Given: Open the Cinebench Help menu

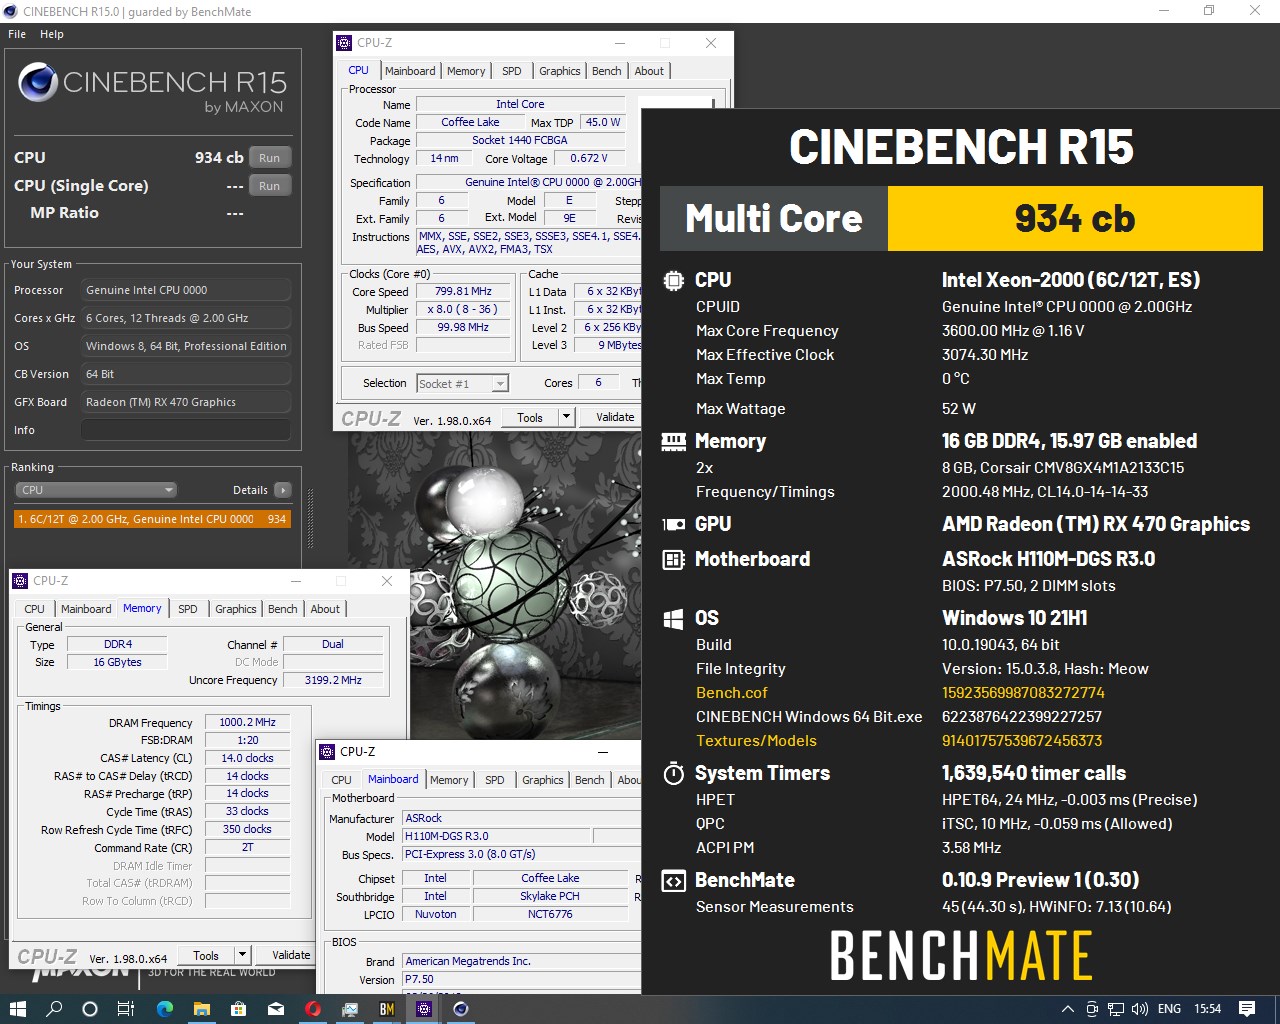Looking at the screenshot, I should click(52, 34).
